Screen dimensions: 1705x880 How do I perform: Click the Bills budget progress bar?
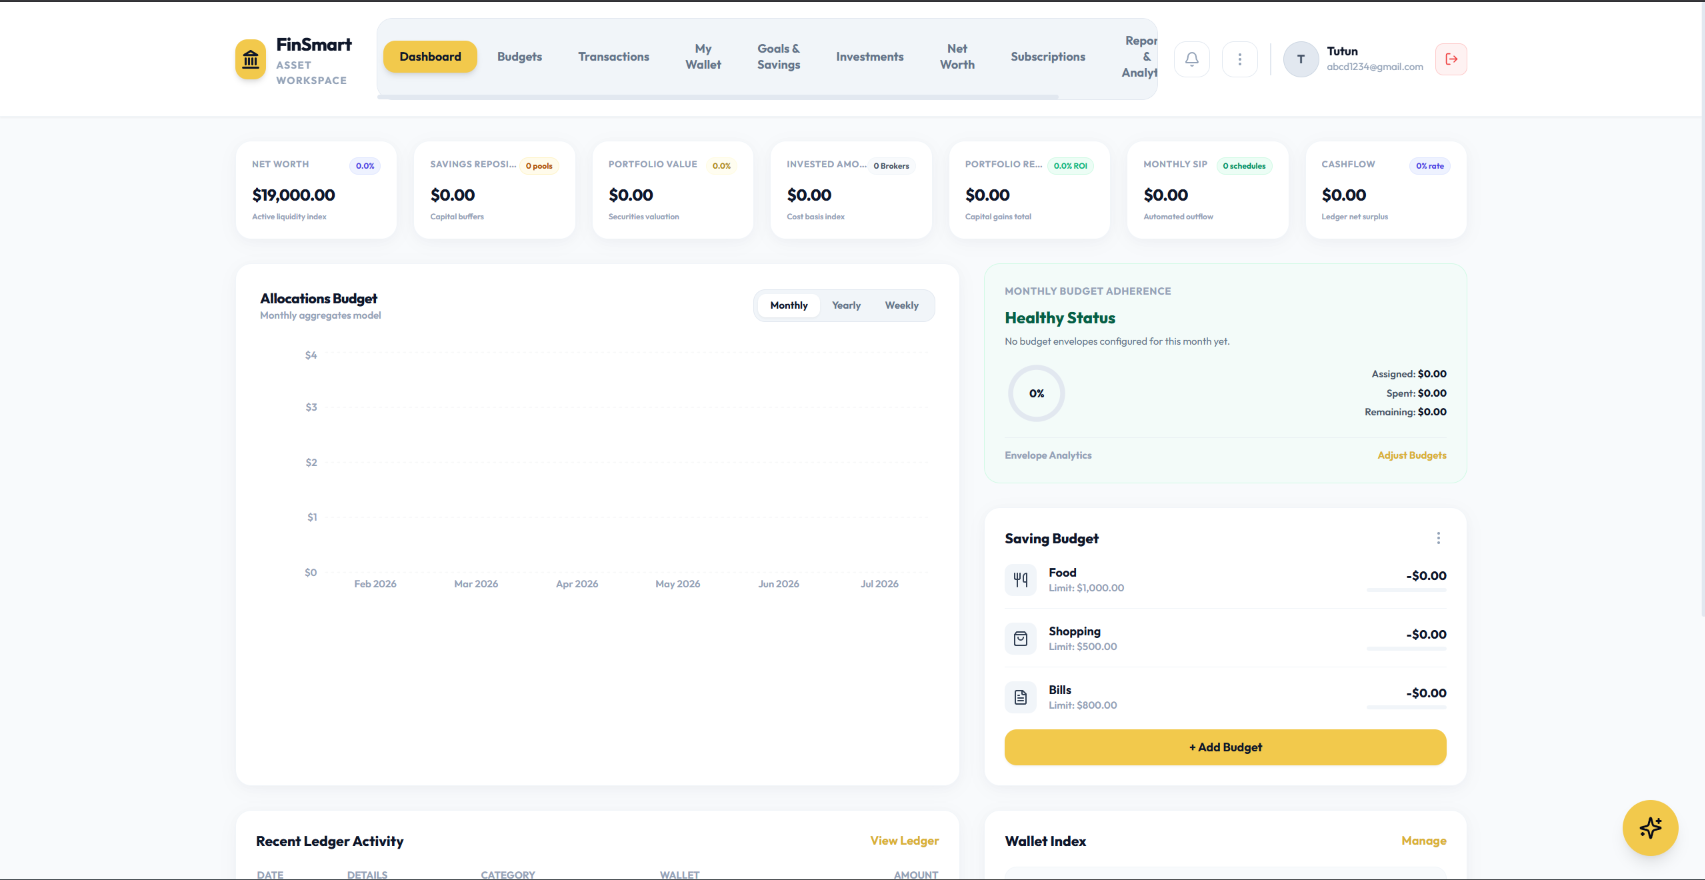[1406, 708]
